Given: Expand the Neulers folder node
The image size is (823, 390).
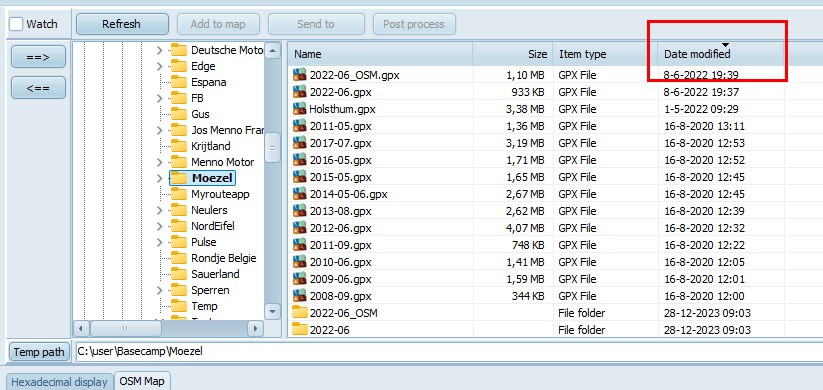Looking at the screenshot, I should pyautogui.click(x=160, y=210).
